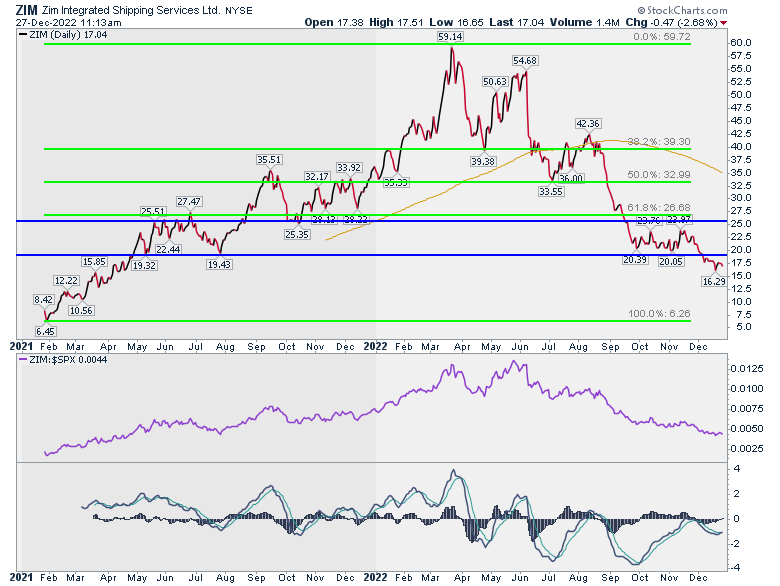Click the 19.43 low price label
This screenshot has height=586, width=780.
coord(219,265)
